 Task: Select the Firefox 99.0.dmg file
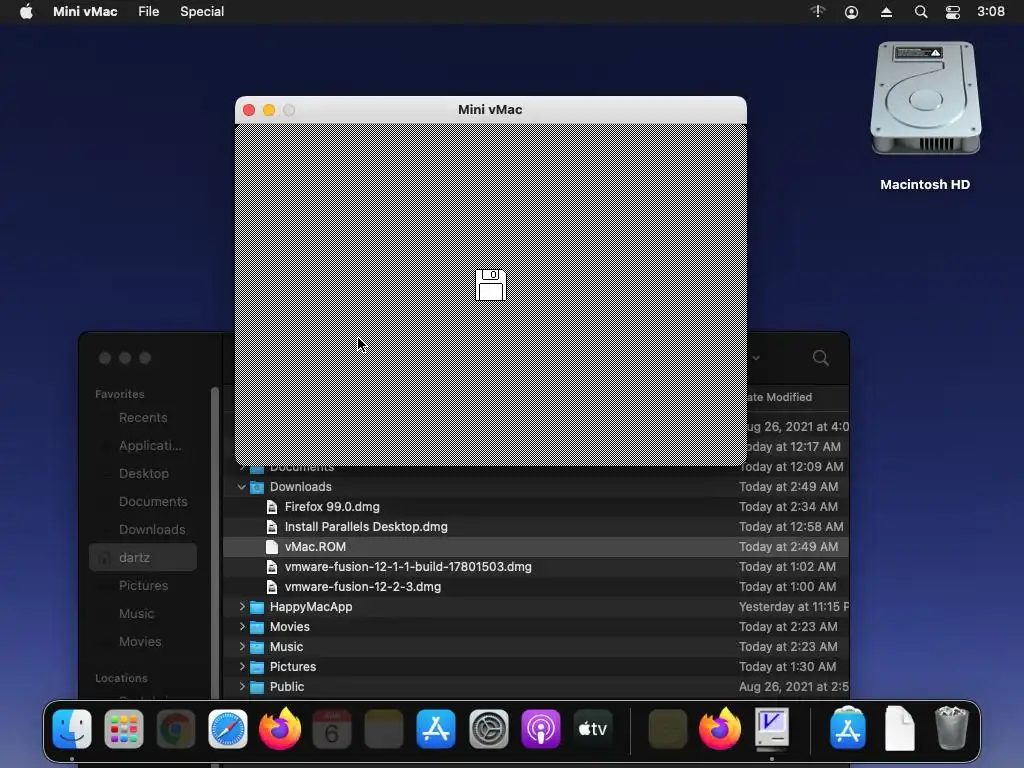(x=536, y=507)
